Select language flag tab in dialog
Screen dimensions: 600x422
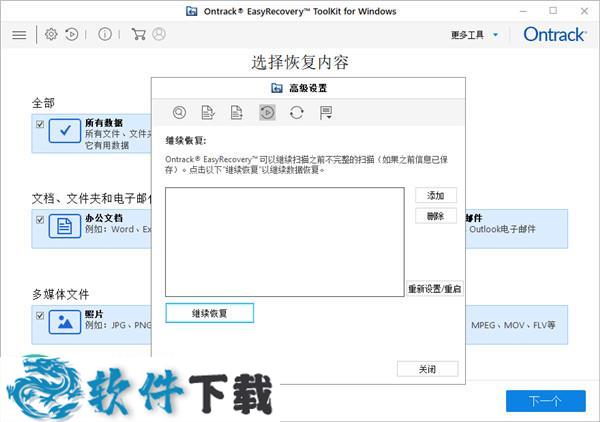(326, 112)
